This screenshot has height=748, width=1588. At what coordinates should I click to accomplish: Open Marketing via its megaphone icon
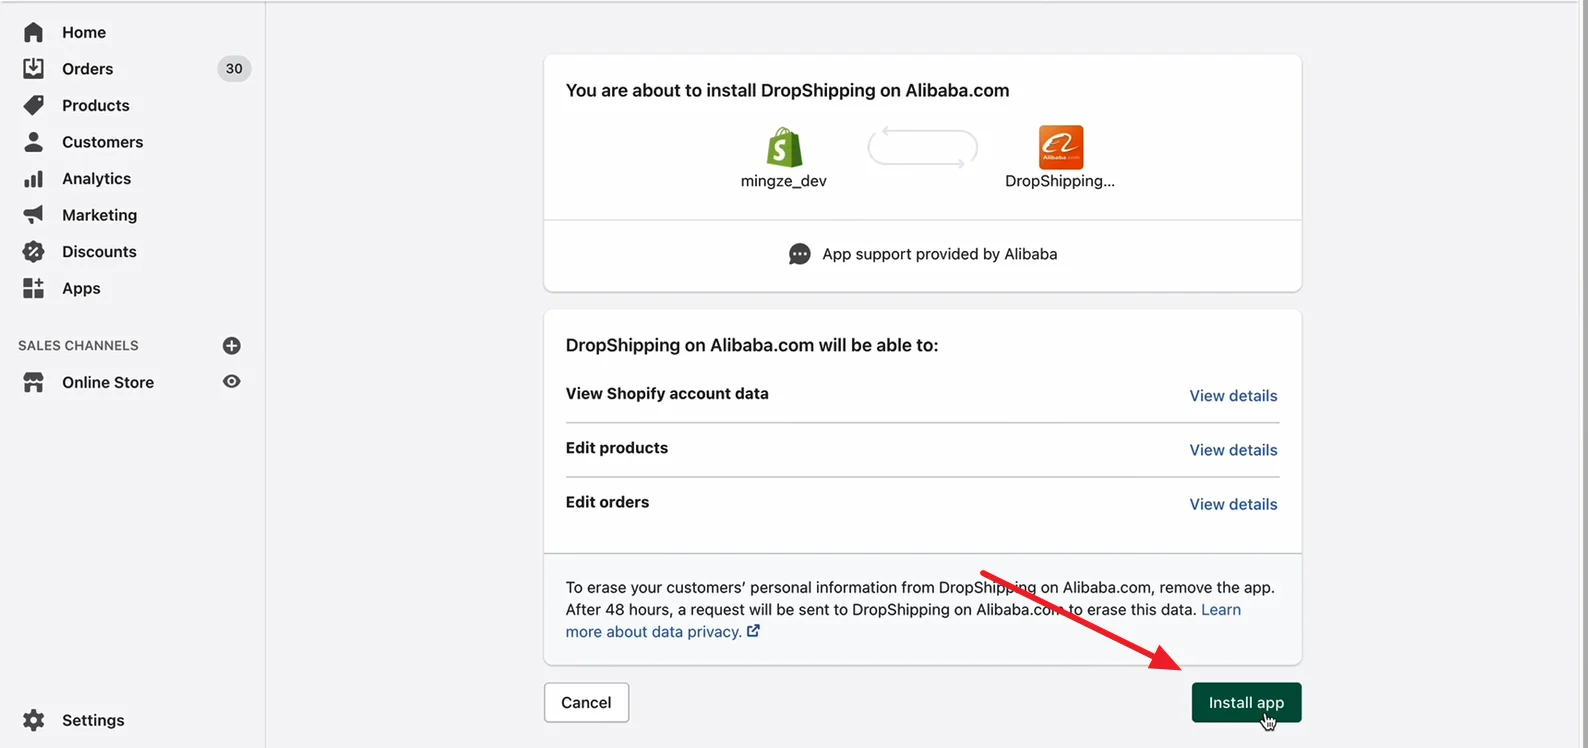click(34, 214)
